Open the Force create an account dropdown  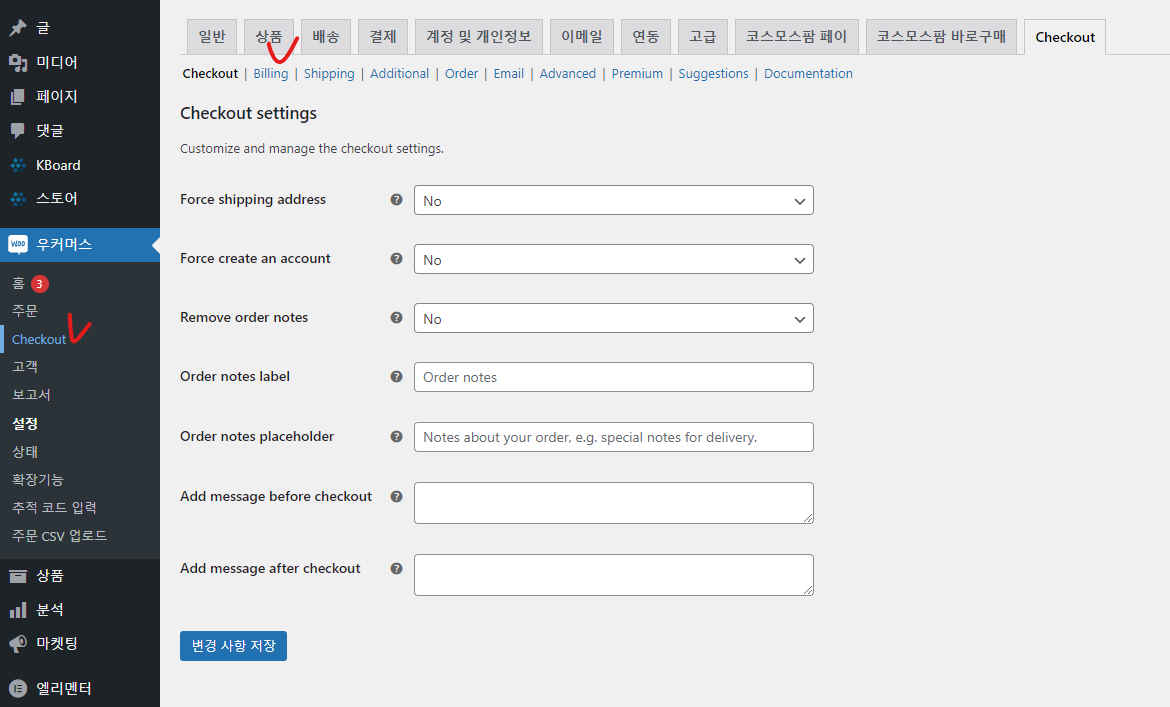click(613, 260)
